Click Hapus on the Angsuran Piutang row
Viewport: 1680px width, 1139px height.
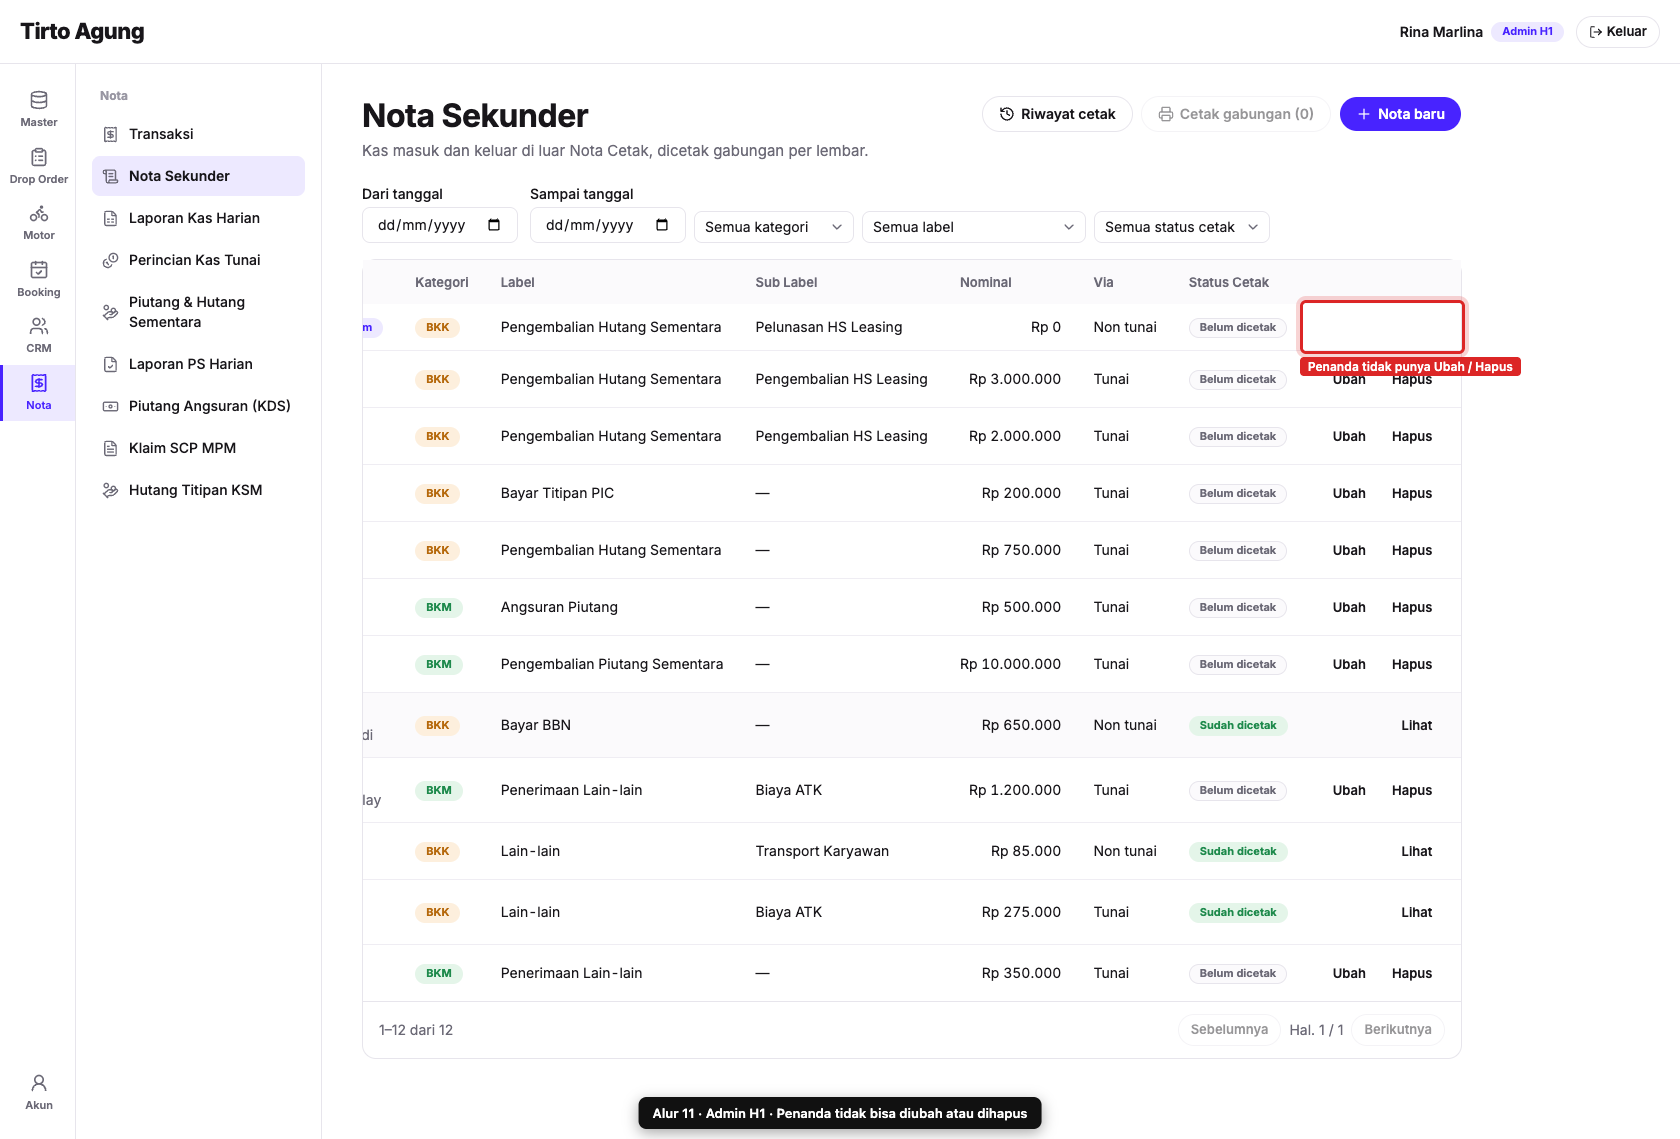(1412, 607)
